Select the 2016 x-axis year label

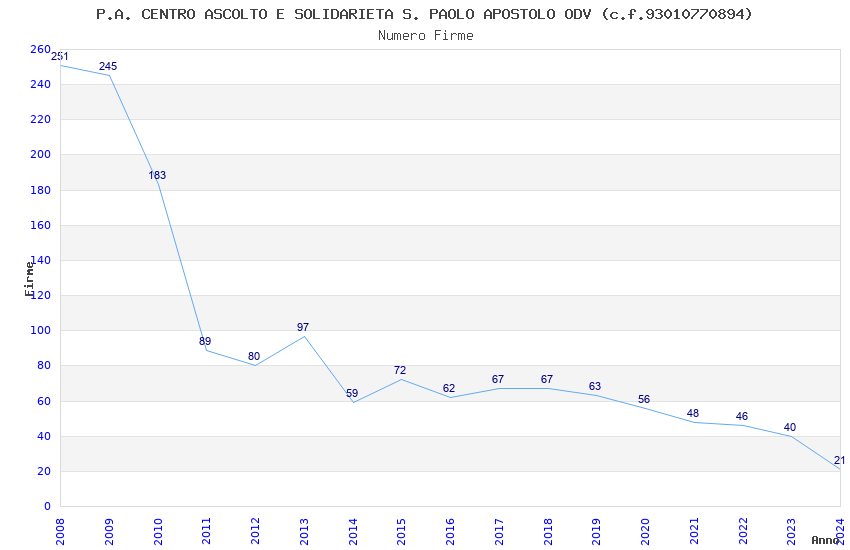point(450,531)
